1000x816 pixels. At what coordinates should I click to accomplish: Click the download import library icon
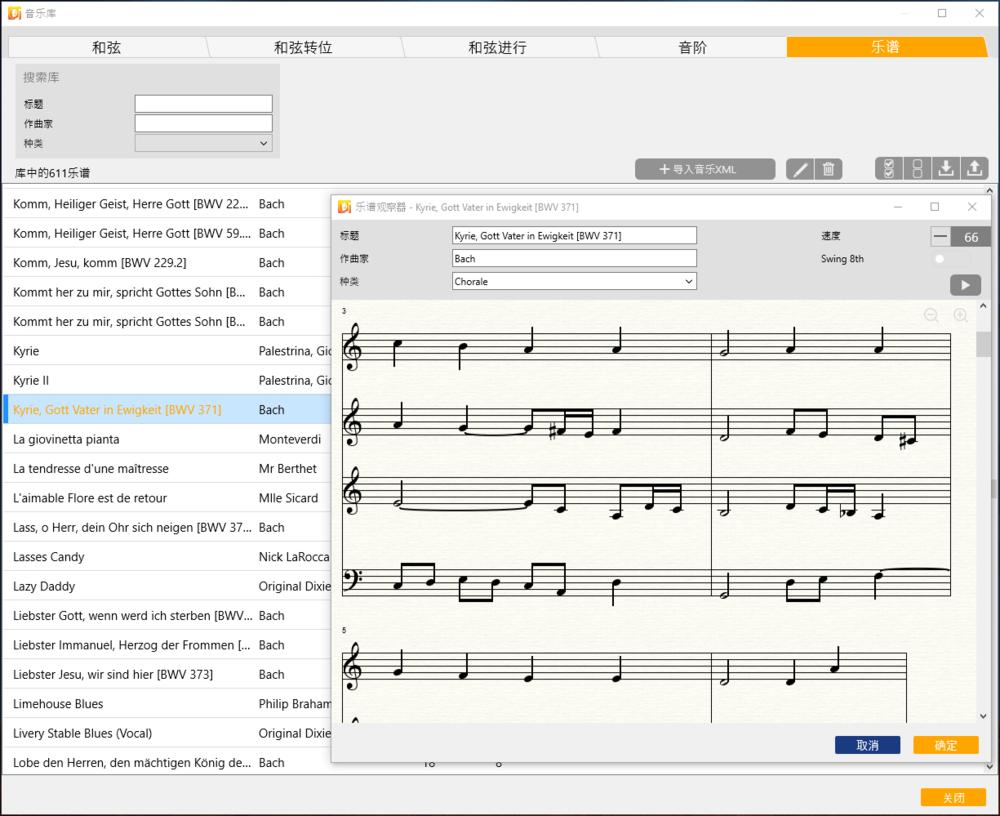click(x=946, y=169)
